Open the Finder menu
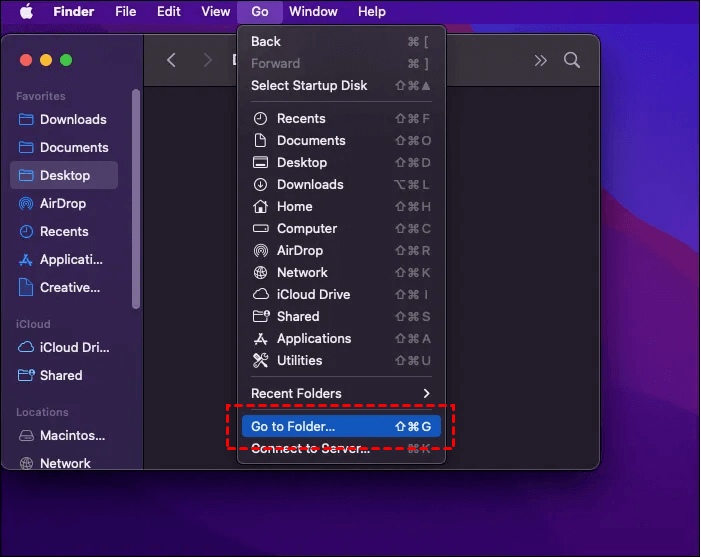This screenshot has width=701, height=558. tap(73, 12)
